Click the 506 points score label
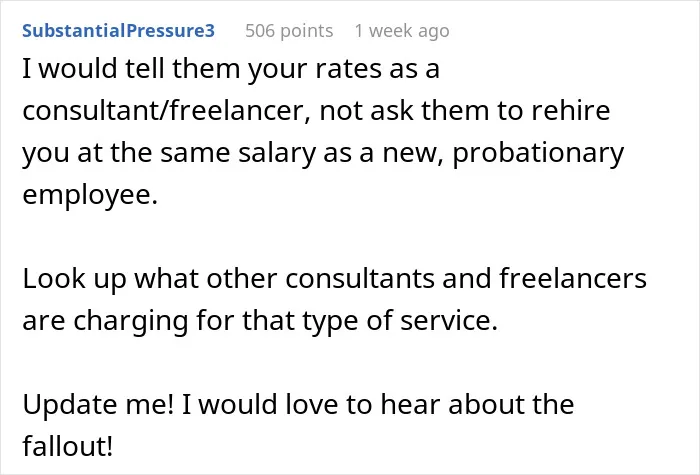Screen dimensions: 700x475 click(289, 31)
